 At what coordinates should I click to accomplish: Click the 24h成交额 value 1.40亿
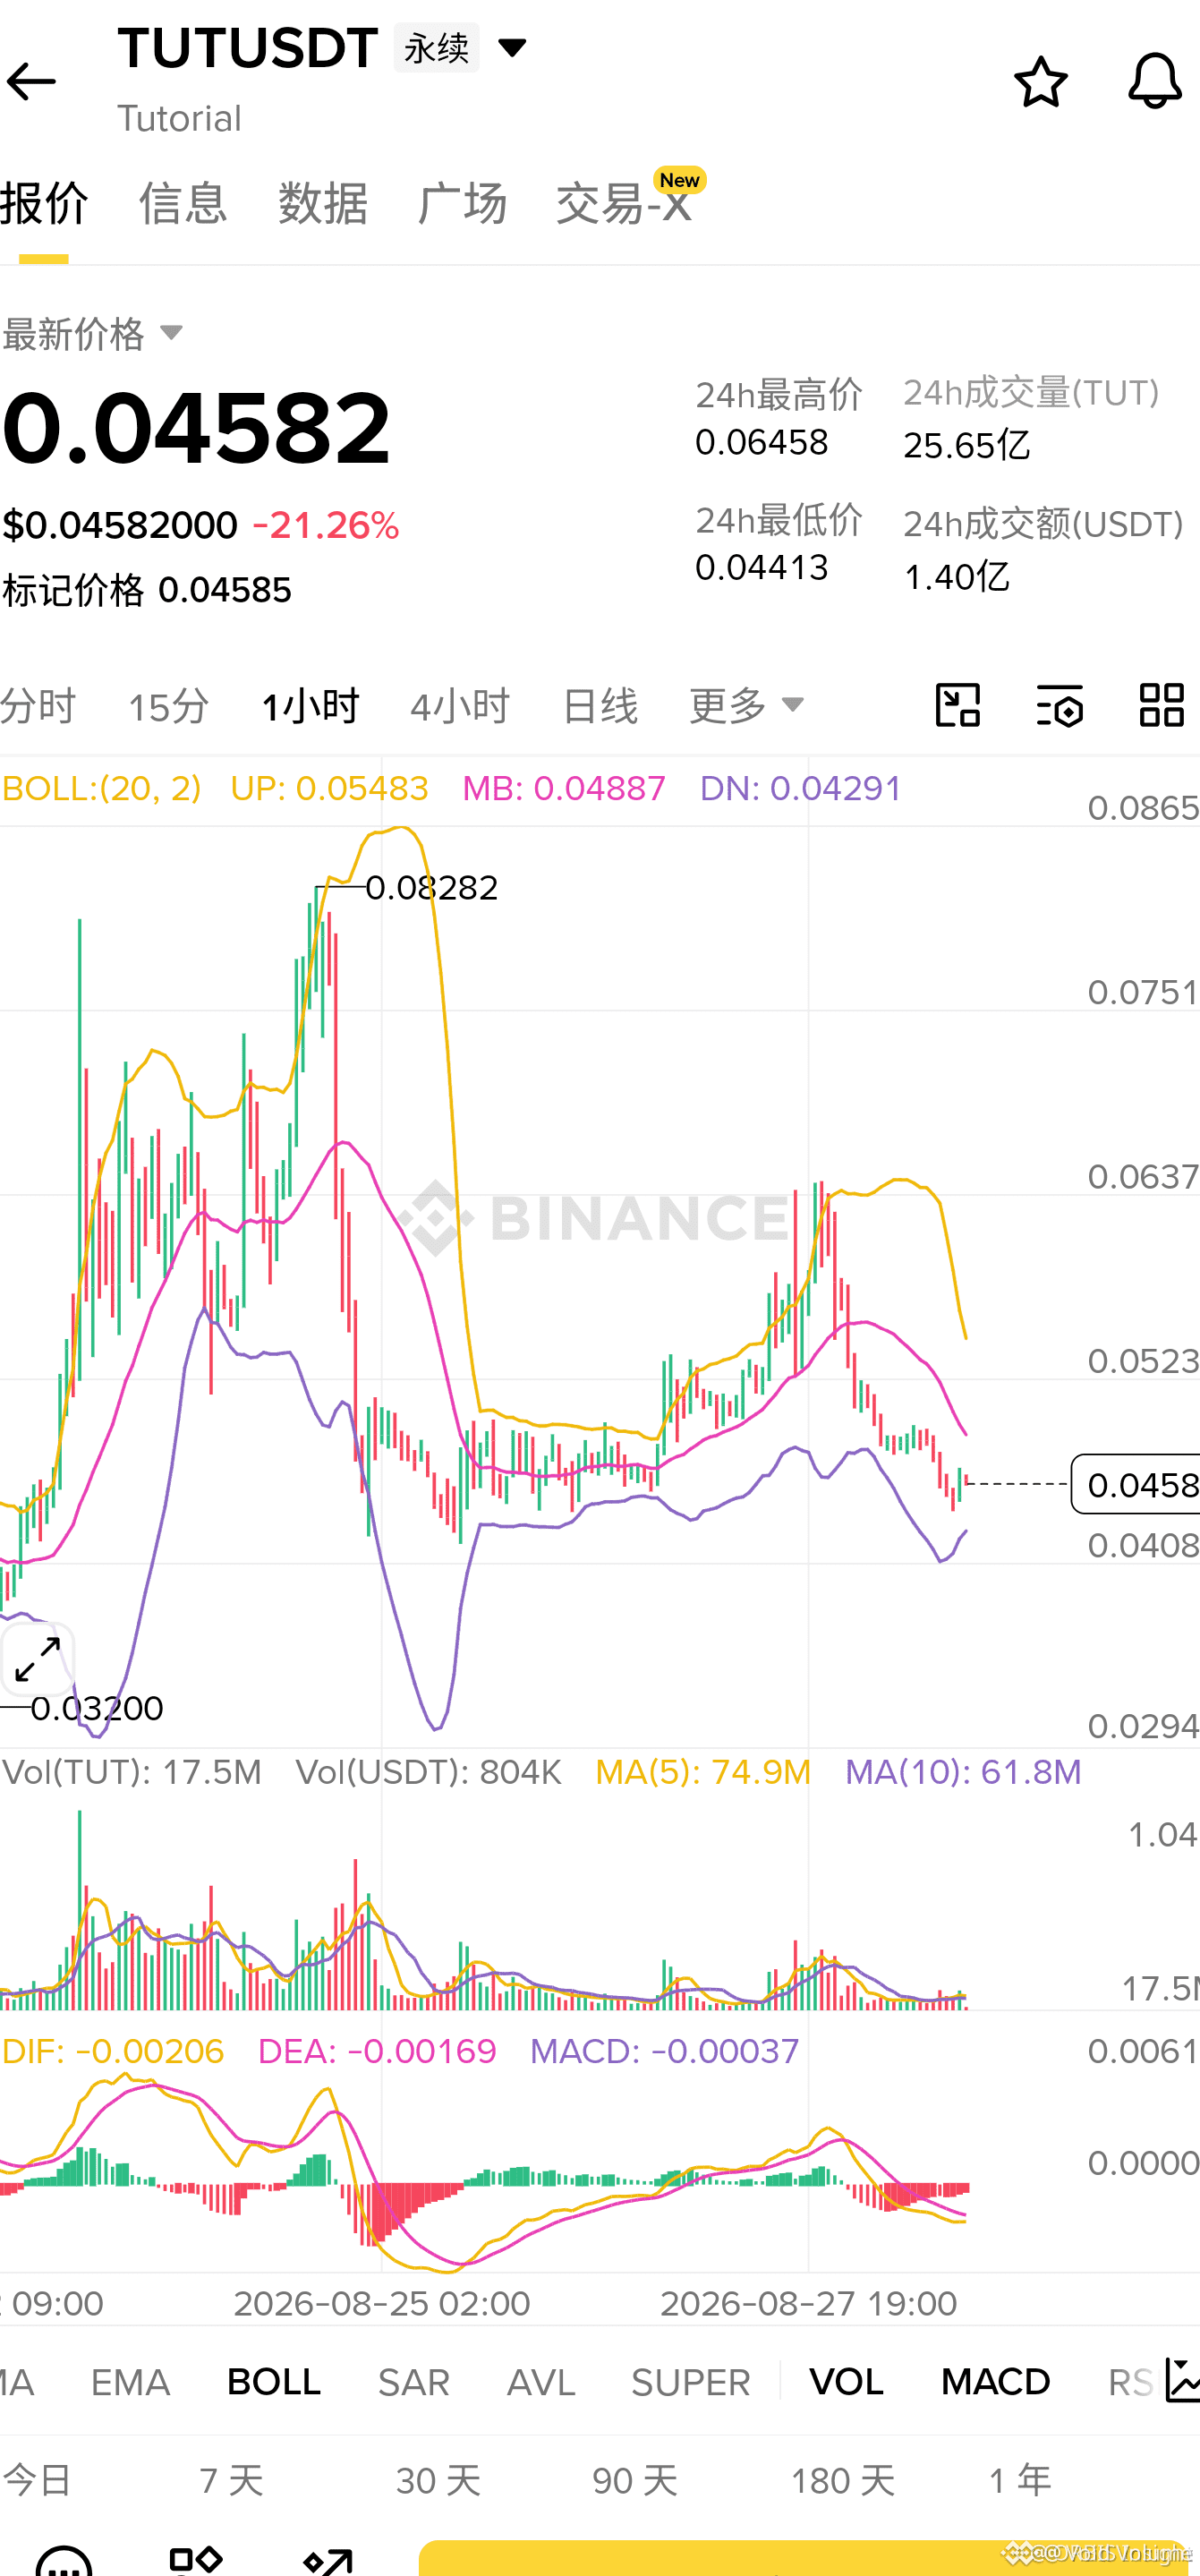[957, 577]
